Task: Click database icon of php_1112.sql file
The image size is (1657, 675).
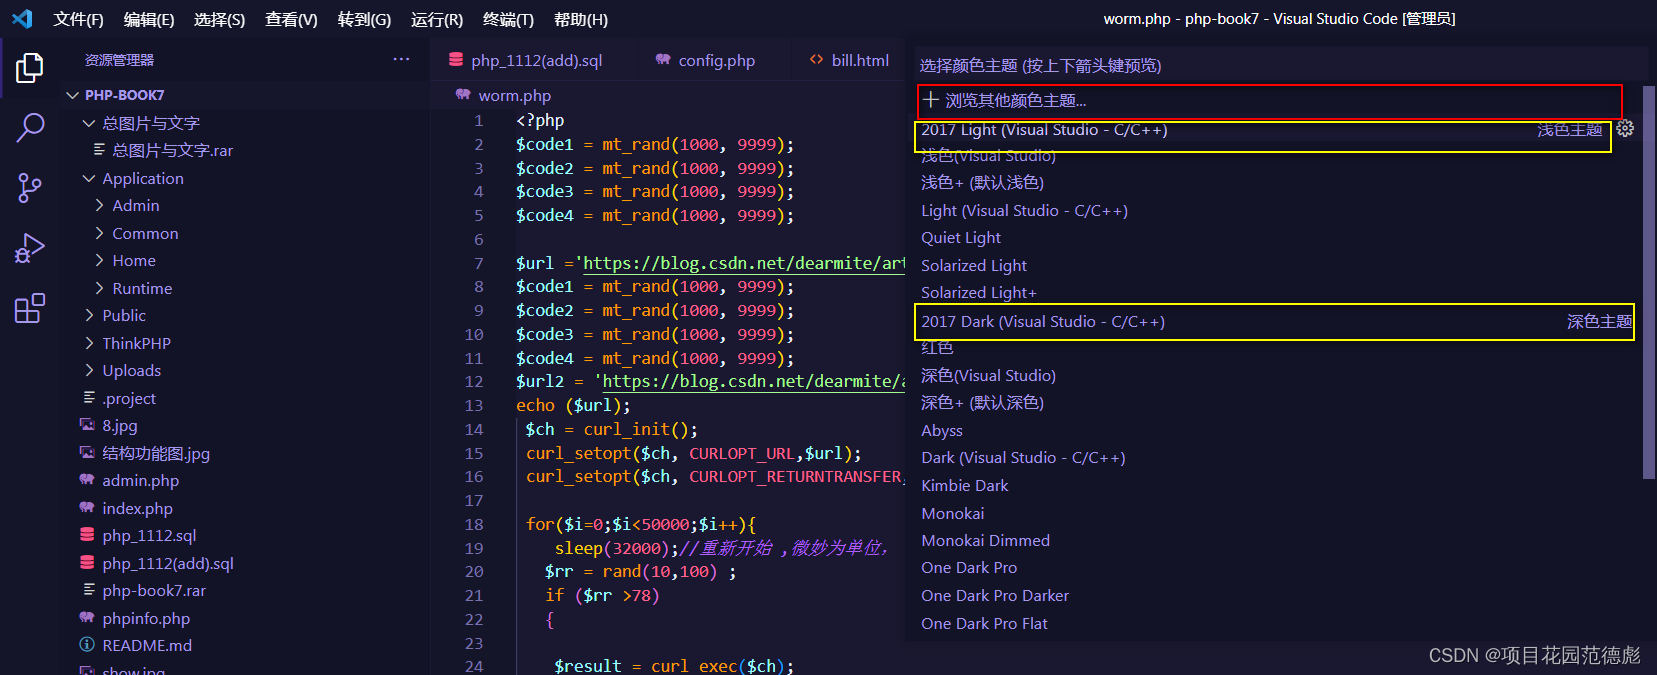Action: pos(88,535)
